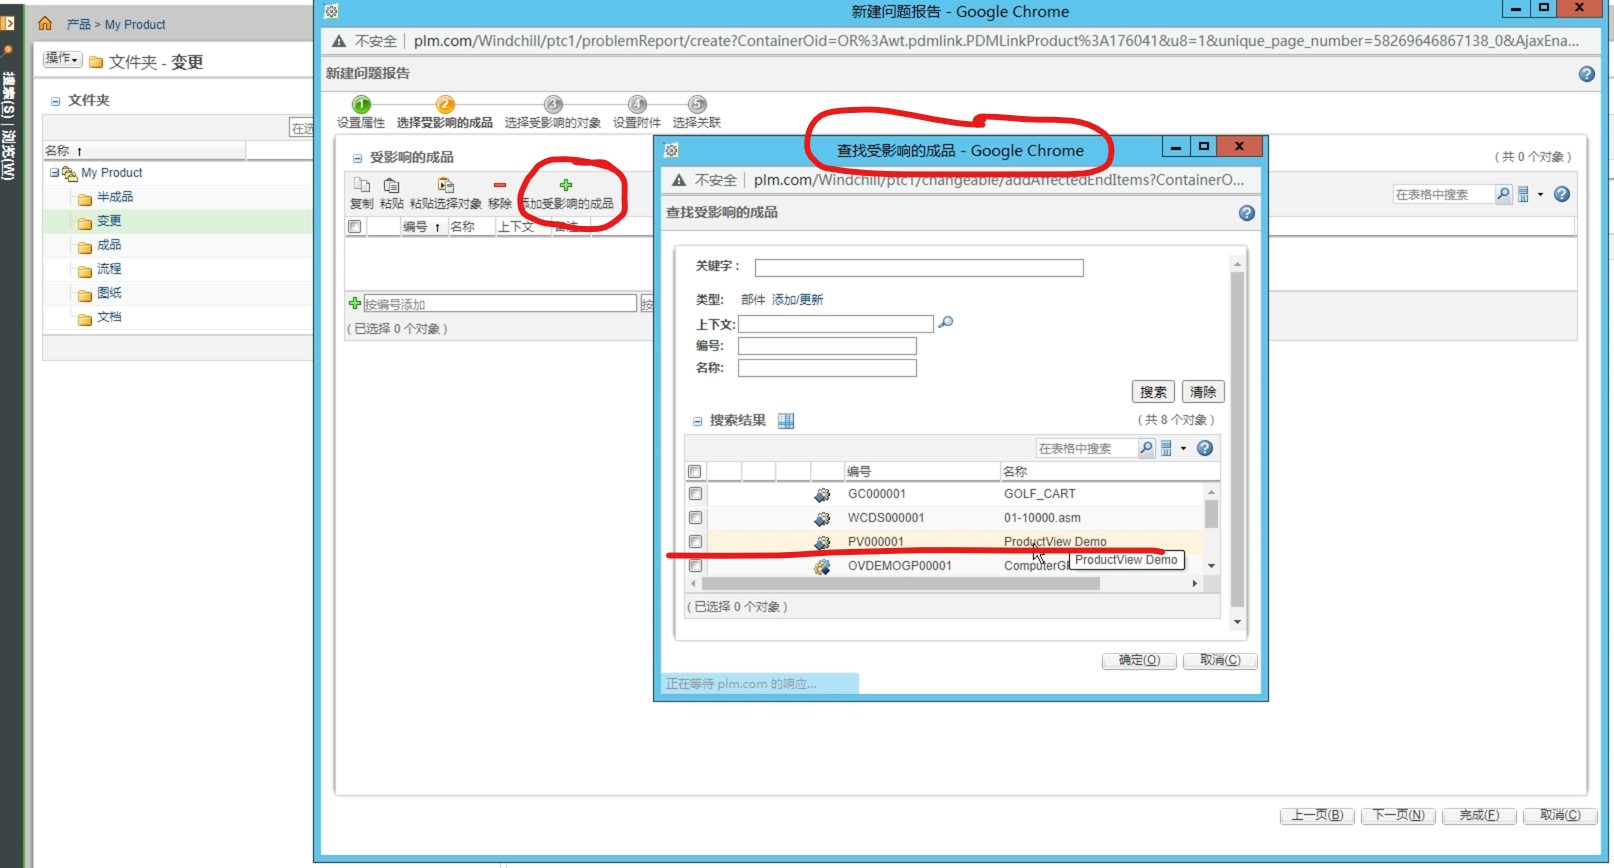Select the 图纸 folder
Viewport: 1614px width, 868px height.
[109, 293]
